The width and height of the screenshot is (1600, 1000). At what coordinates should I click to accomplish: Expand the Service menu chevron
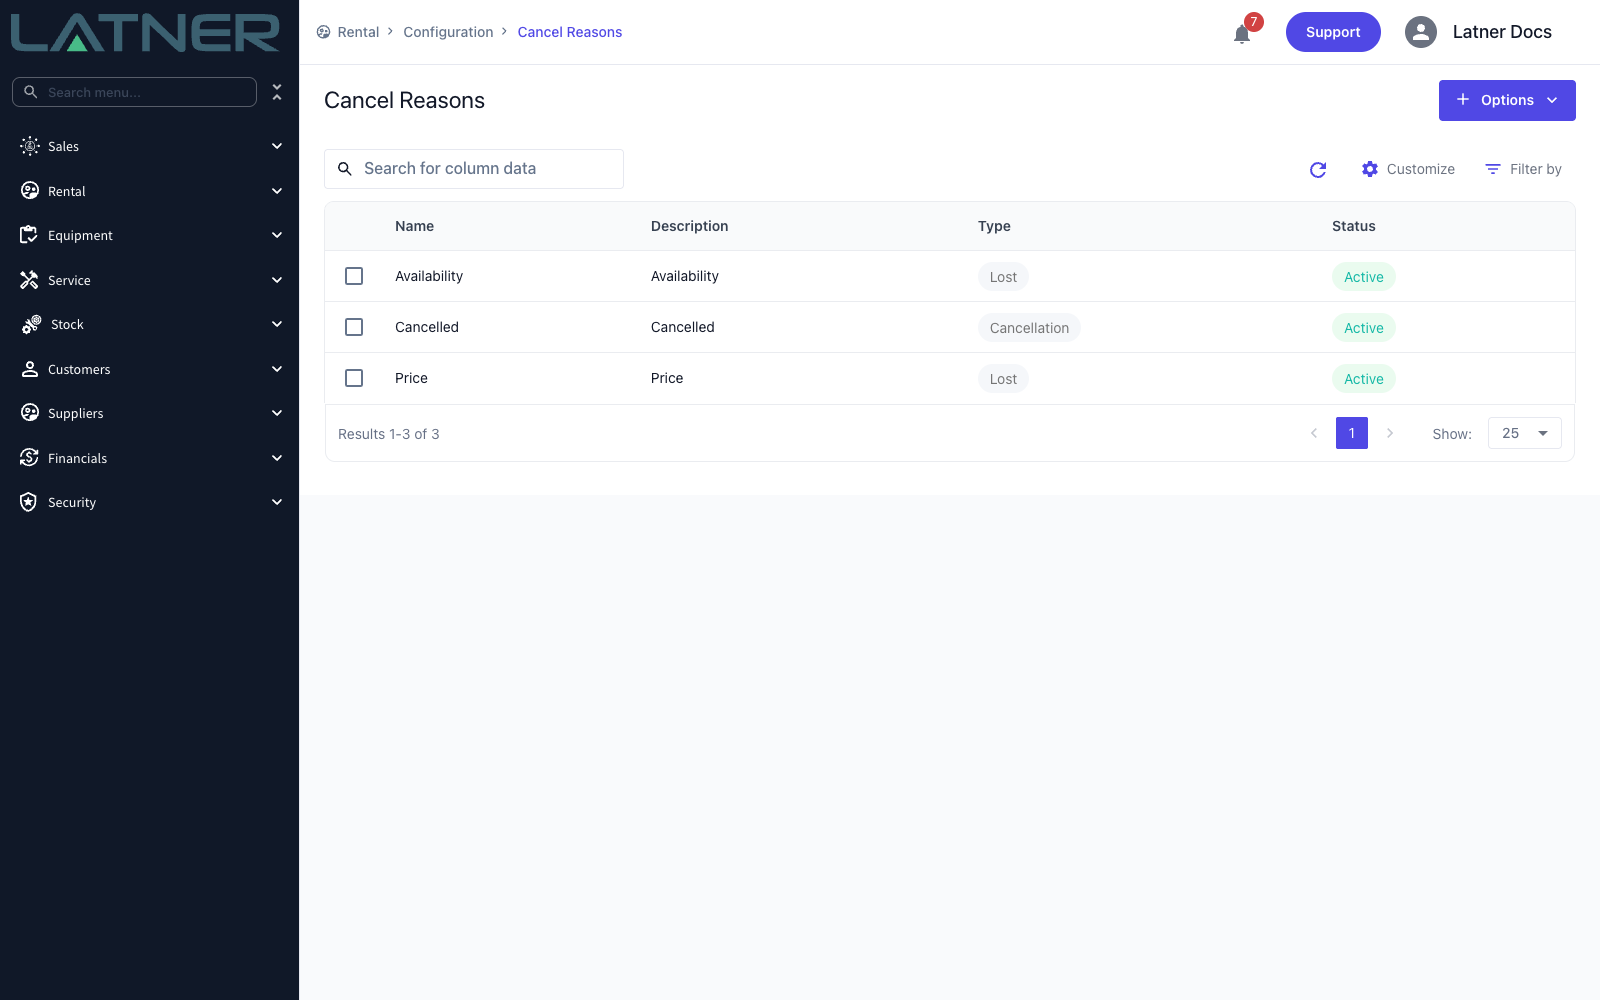tap(277, 280)
